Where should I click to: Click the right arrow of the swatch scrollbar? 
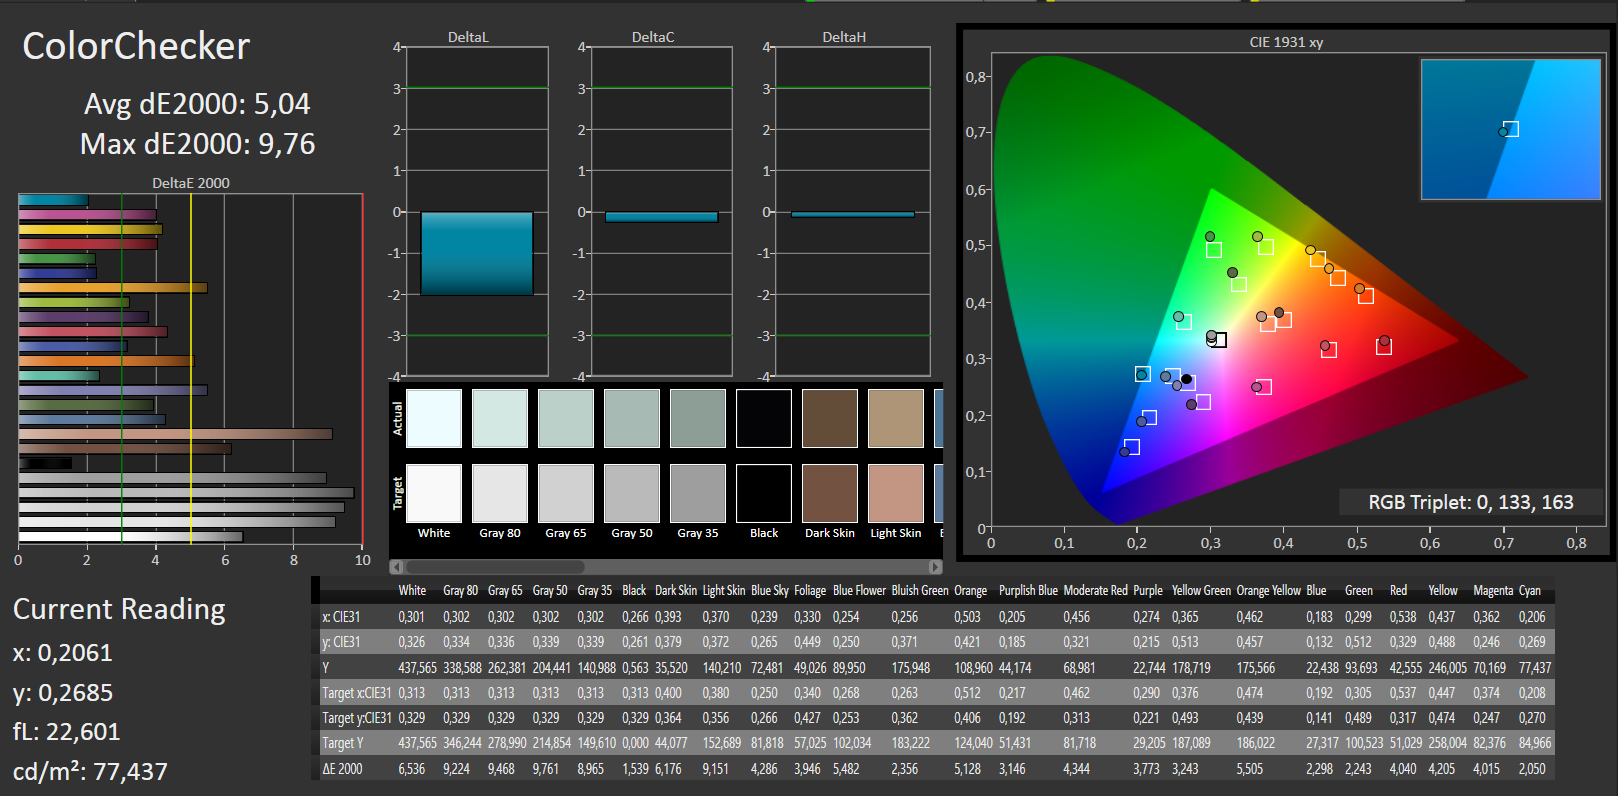pyautogui.click(x=936, y=567)
